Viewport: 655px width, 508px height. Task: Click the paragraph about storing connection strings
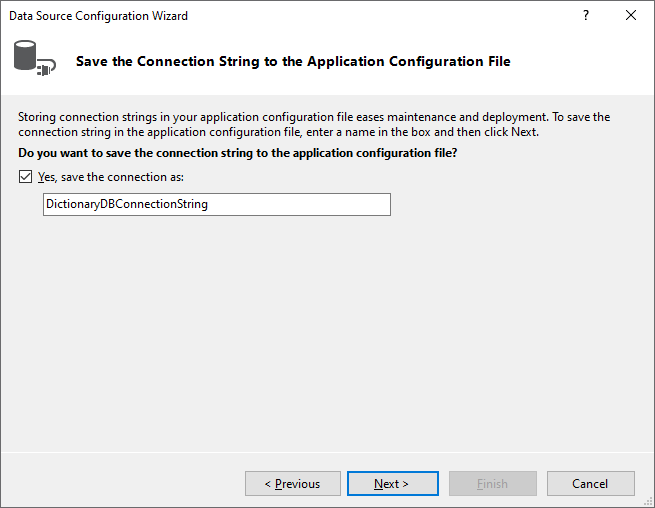[x=314, y=124]
